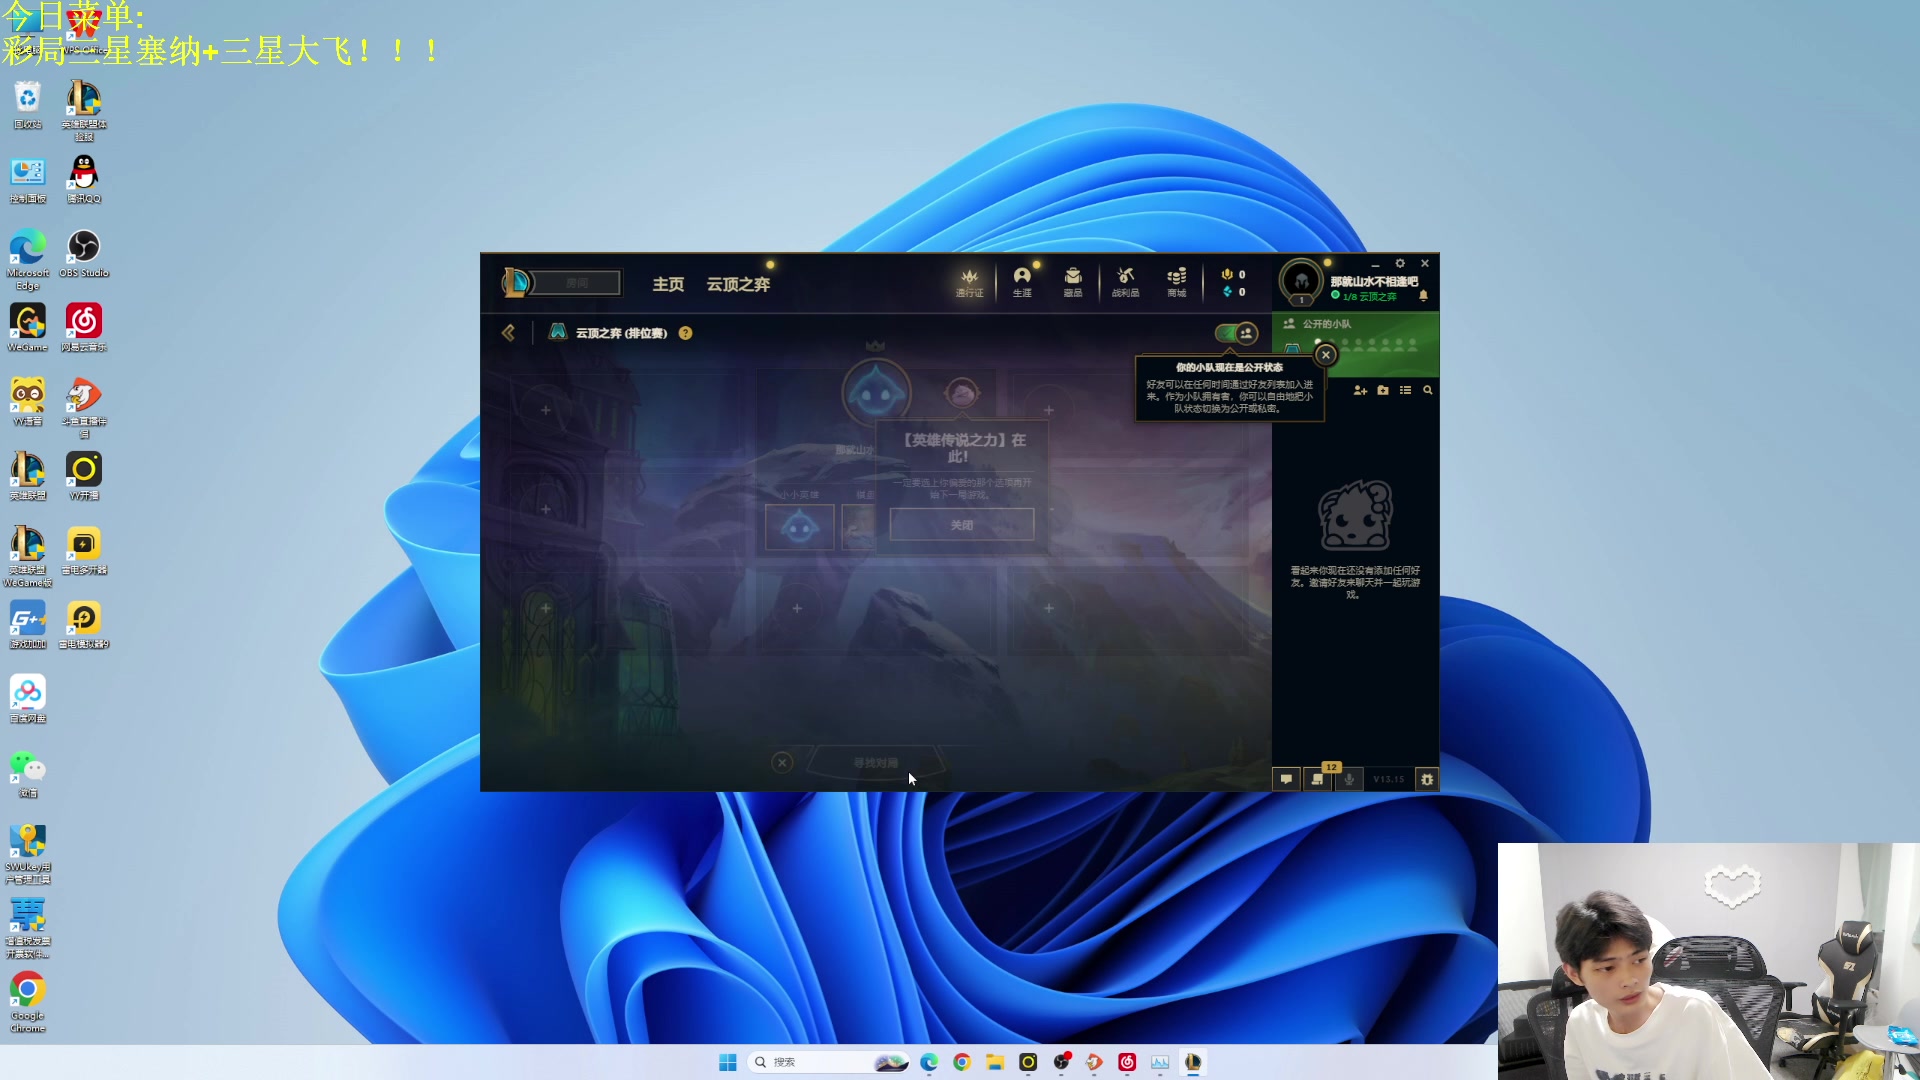Click the add friend icon
The height and width of the screenshot is (1080, 1920).
click(1360, 390)
